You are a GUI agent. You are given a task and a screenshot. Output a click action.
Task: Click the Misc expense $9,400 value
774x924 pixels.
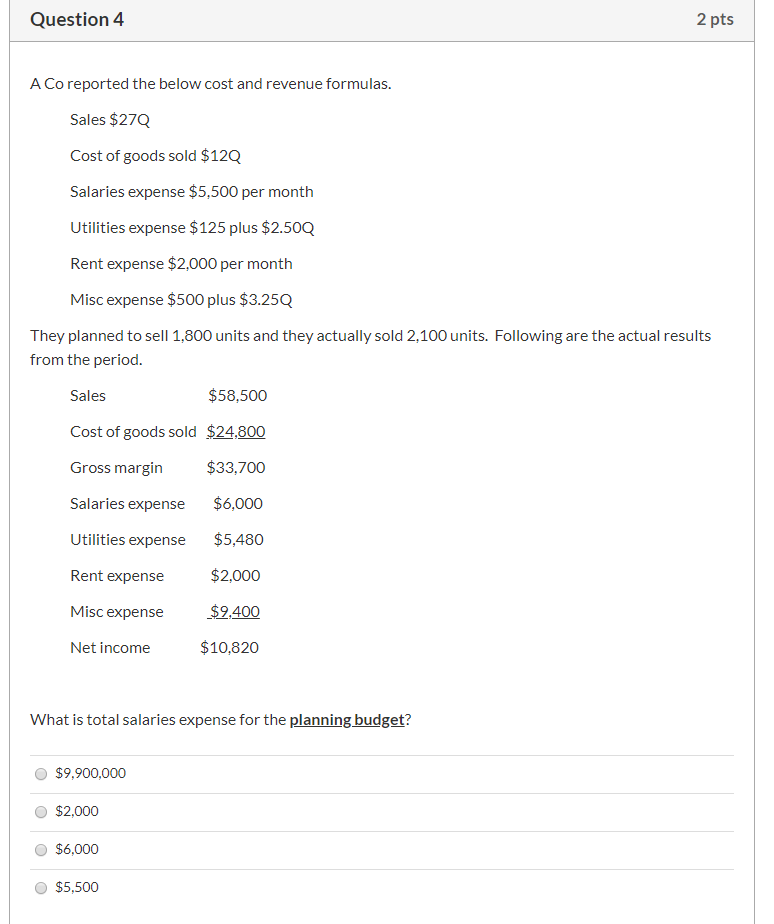234,611
